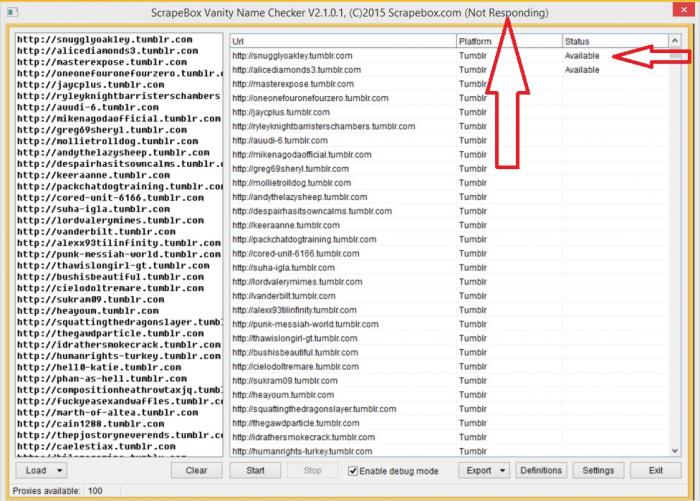Open the Load dropdown arrow
The width and height of the screenshot is (700, 501).
click(59, 470)
